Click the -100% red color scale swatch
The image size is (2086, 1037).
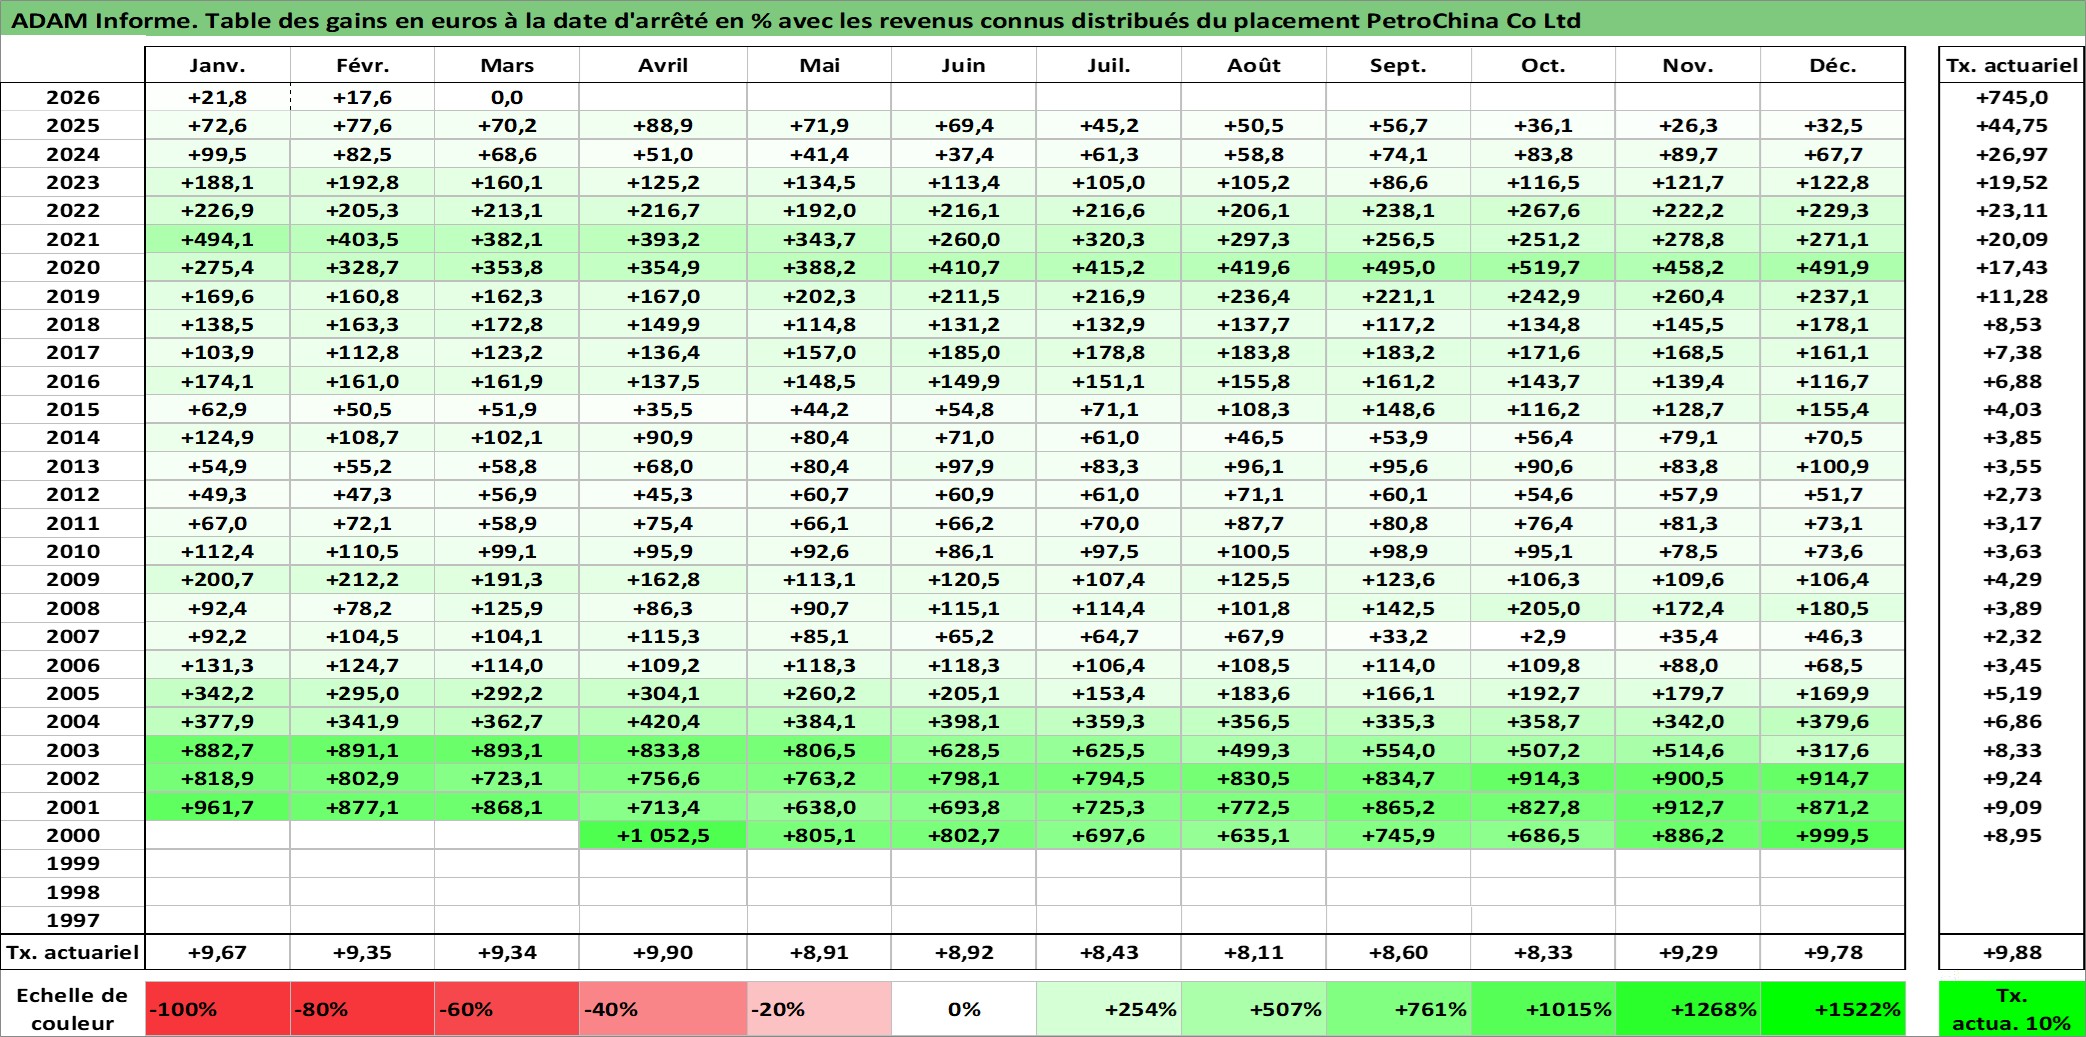coord(218,1009)
